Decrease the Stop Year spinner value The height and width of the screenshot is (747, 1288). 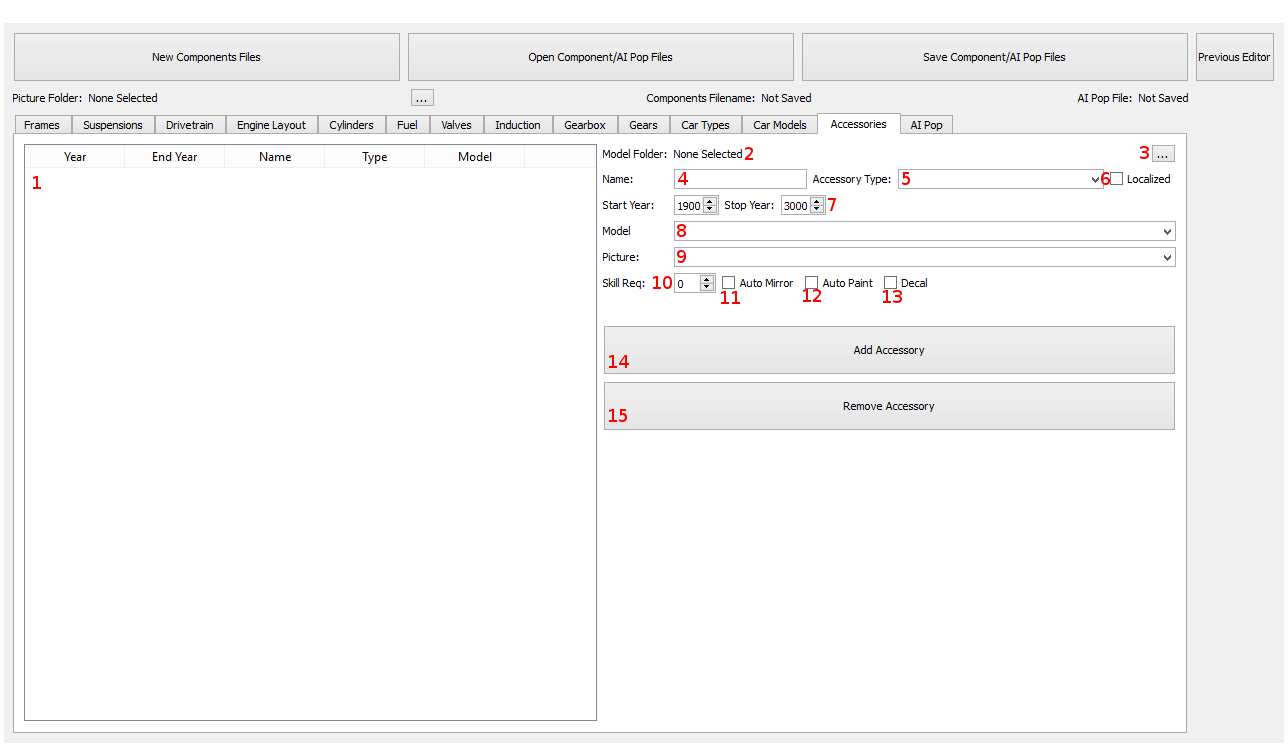(817, 210)
